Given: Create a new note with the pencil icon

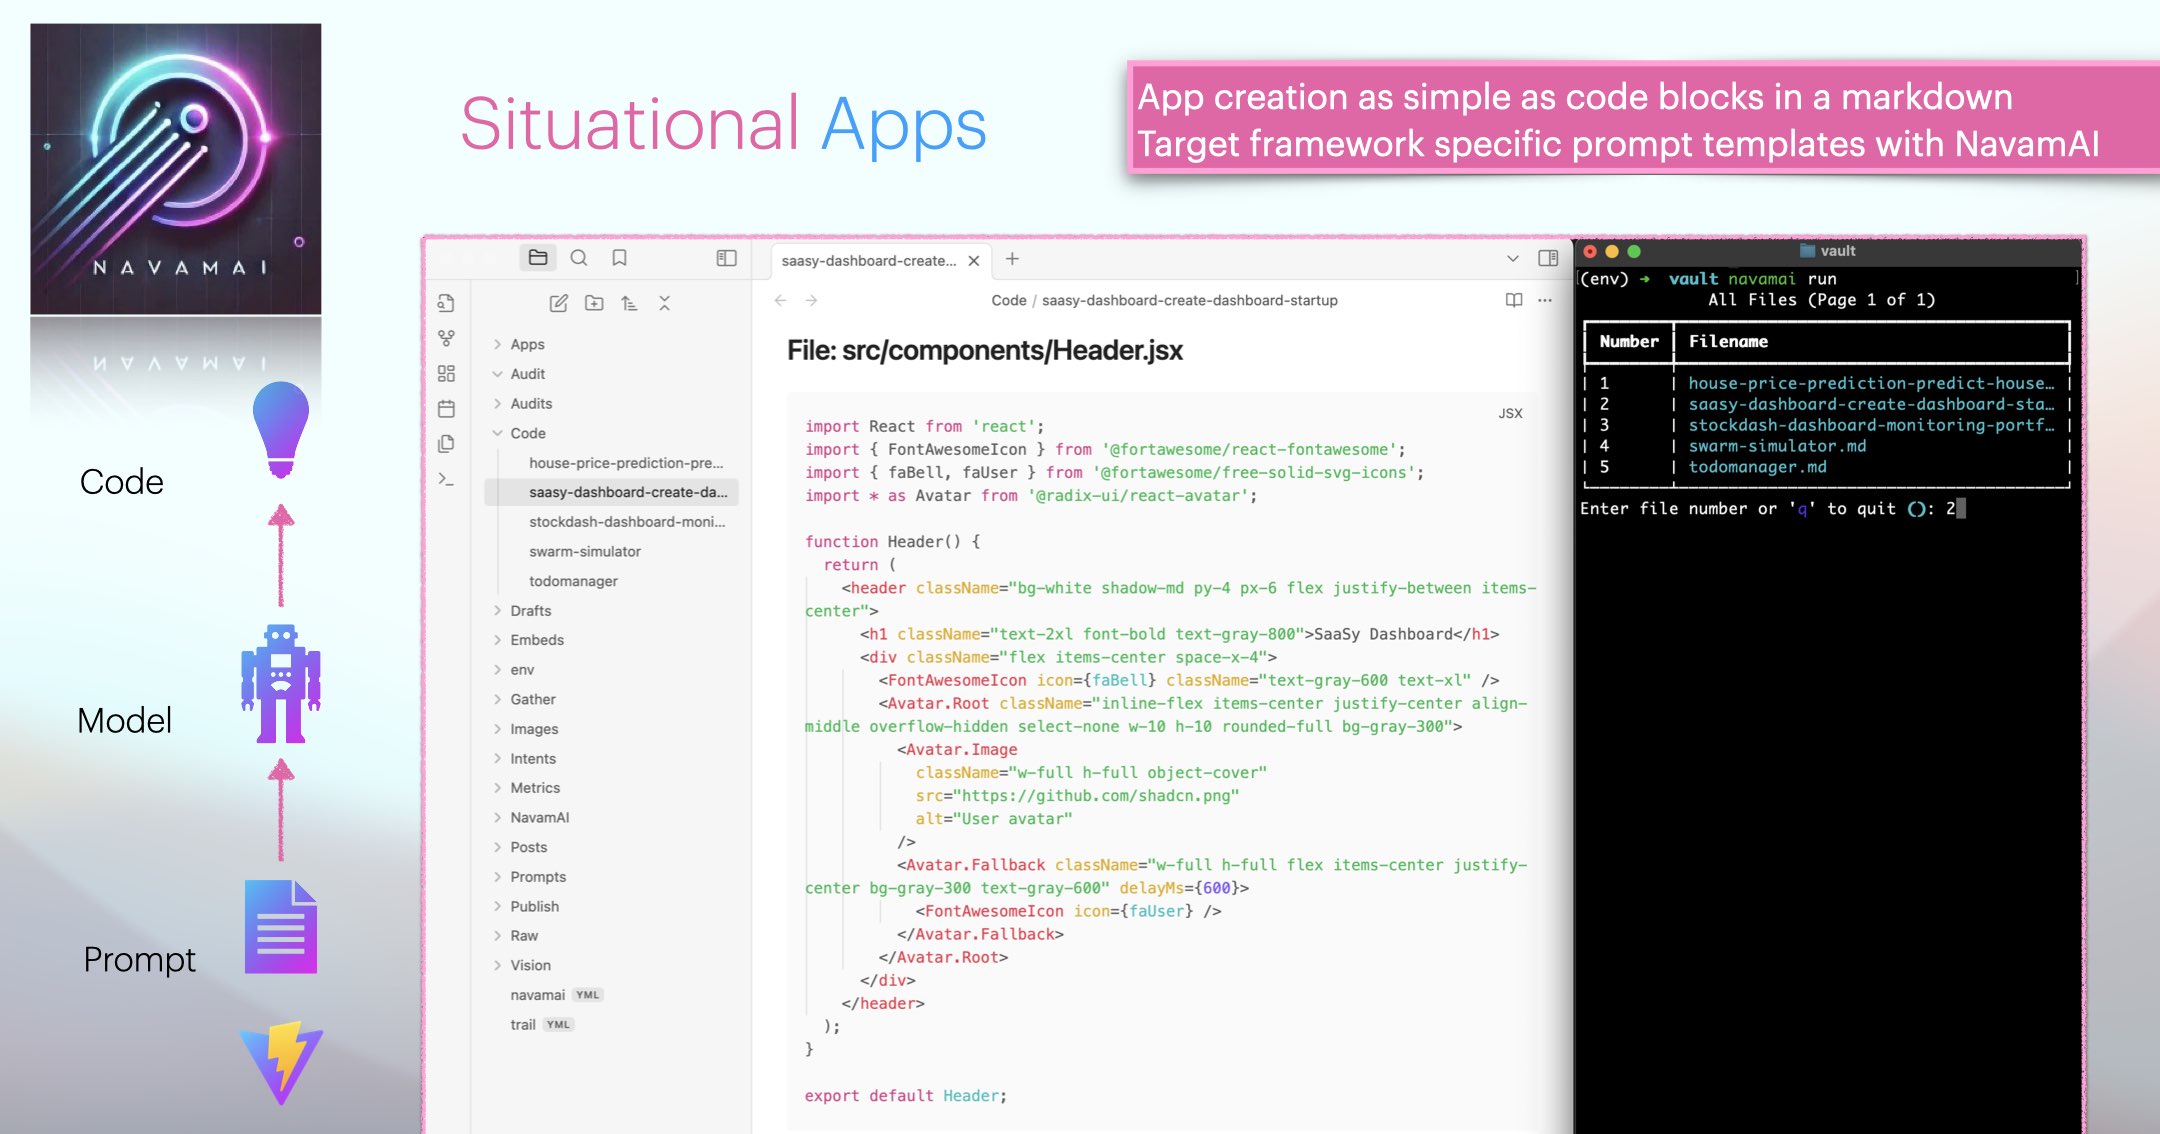Looking at the screenshot, I should point(559,303).
